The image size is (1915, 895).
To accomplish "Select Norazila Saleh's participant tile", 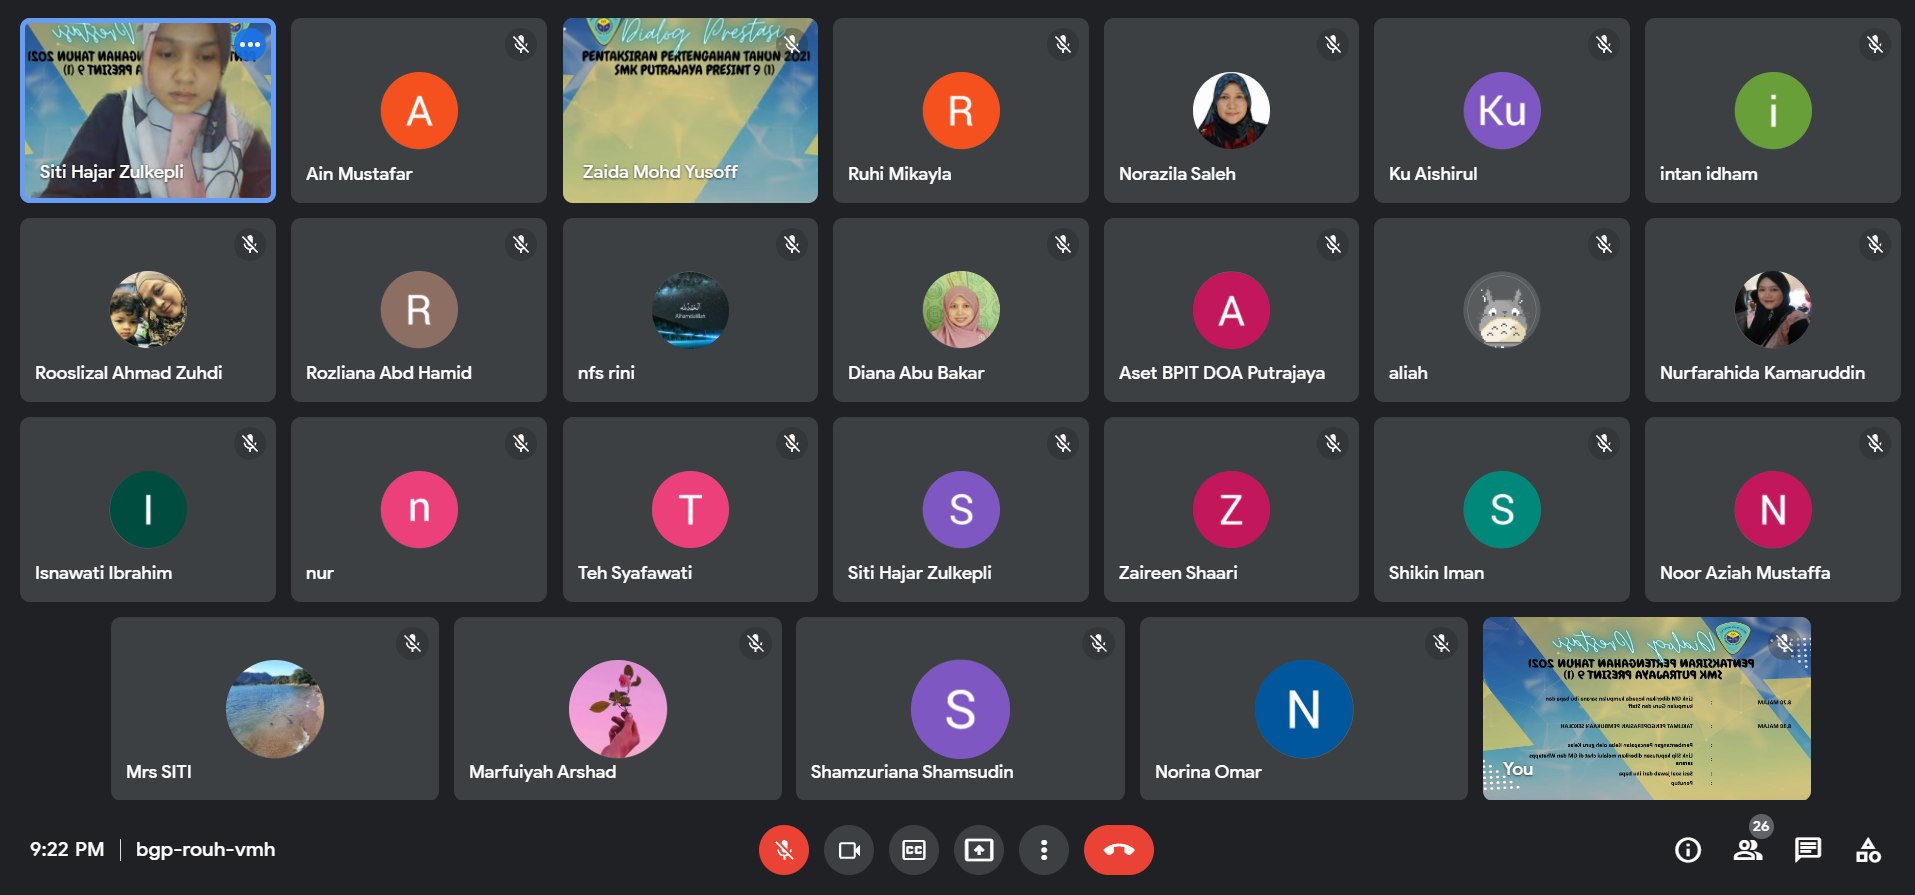I will tap(1231, 110).
